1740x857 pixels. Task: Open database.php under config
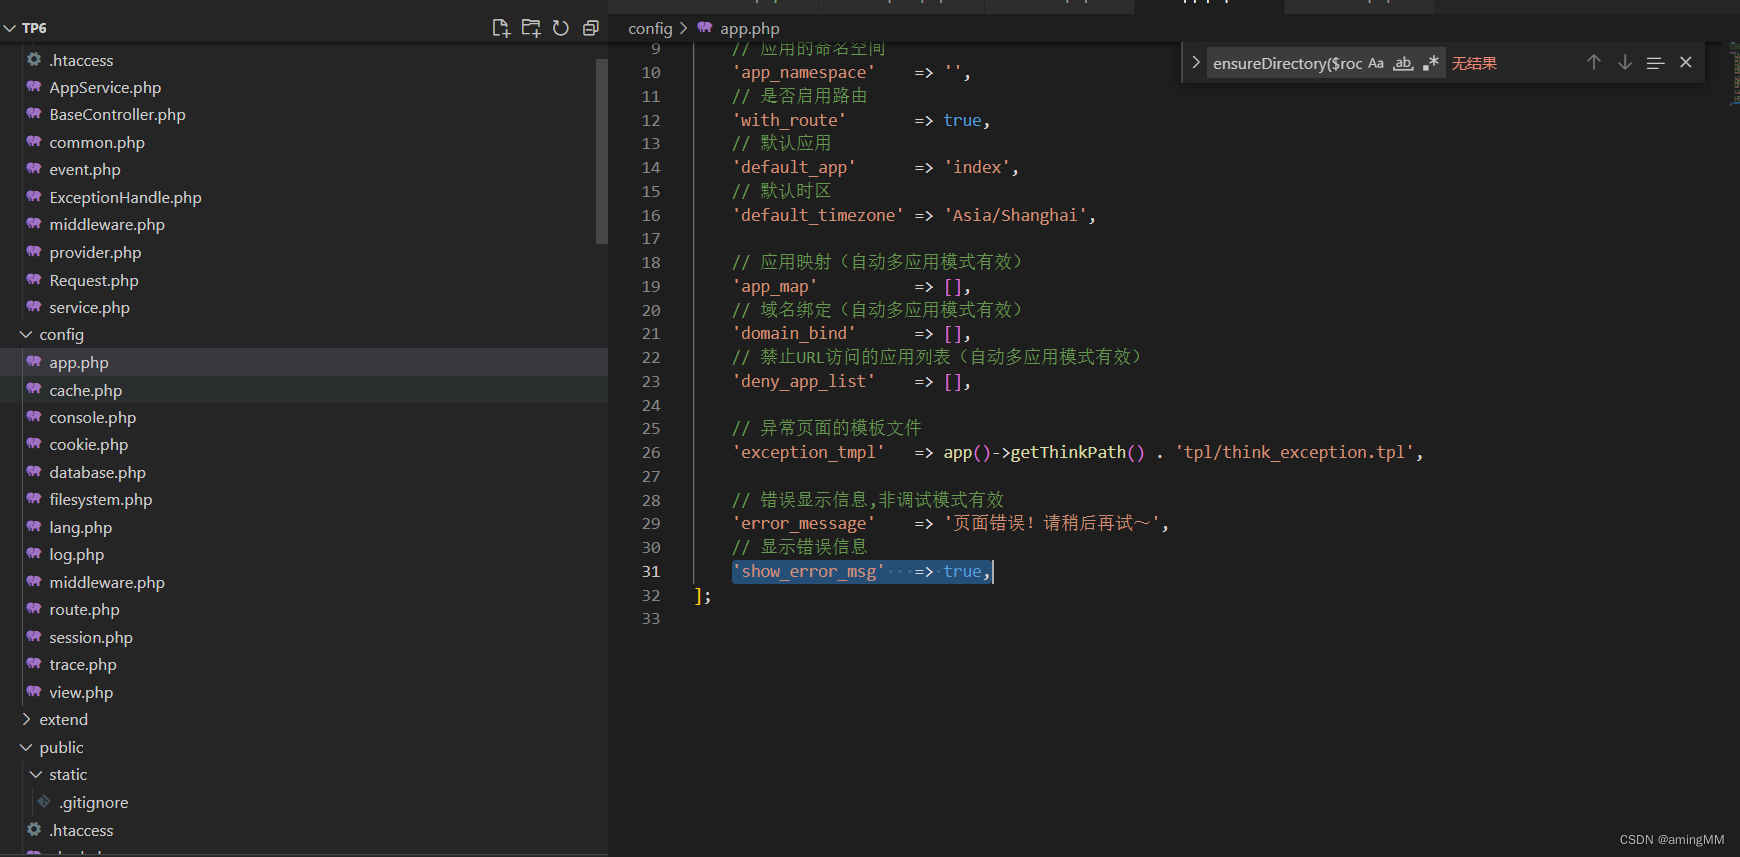[x=97, y=472]
